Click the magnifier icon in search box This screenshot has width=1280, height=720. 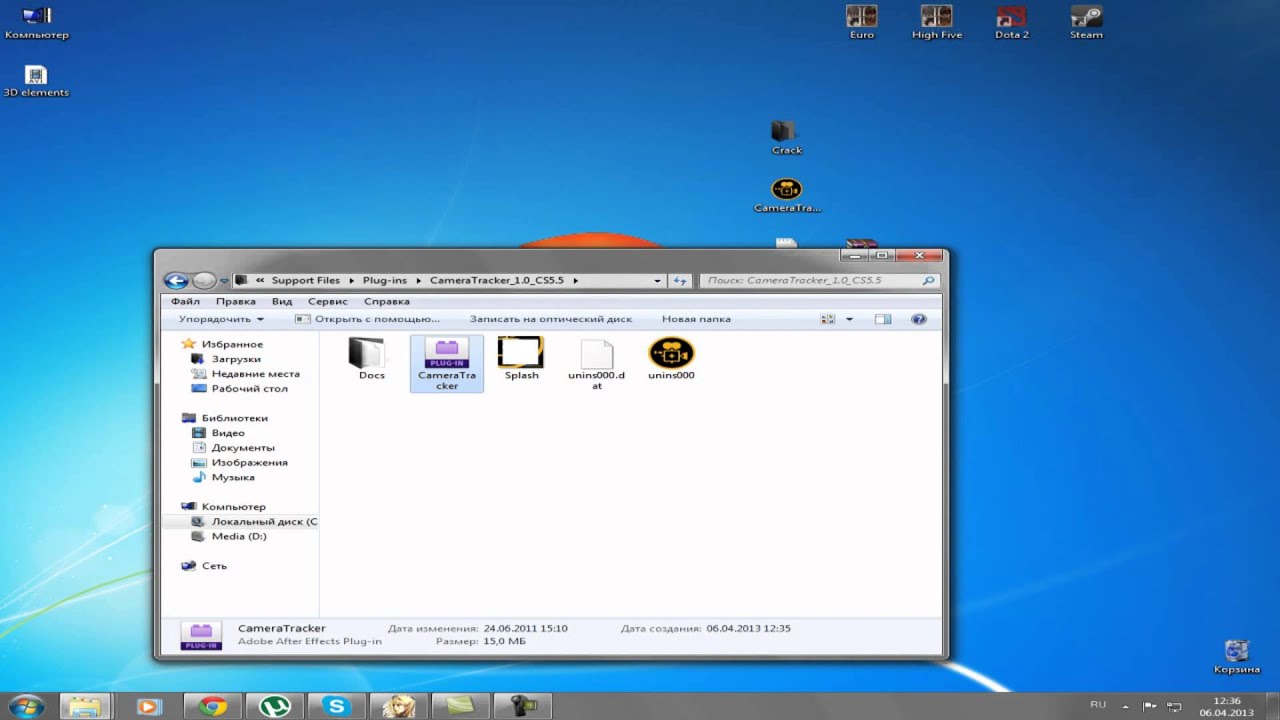tap(928, 281)
